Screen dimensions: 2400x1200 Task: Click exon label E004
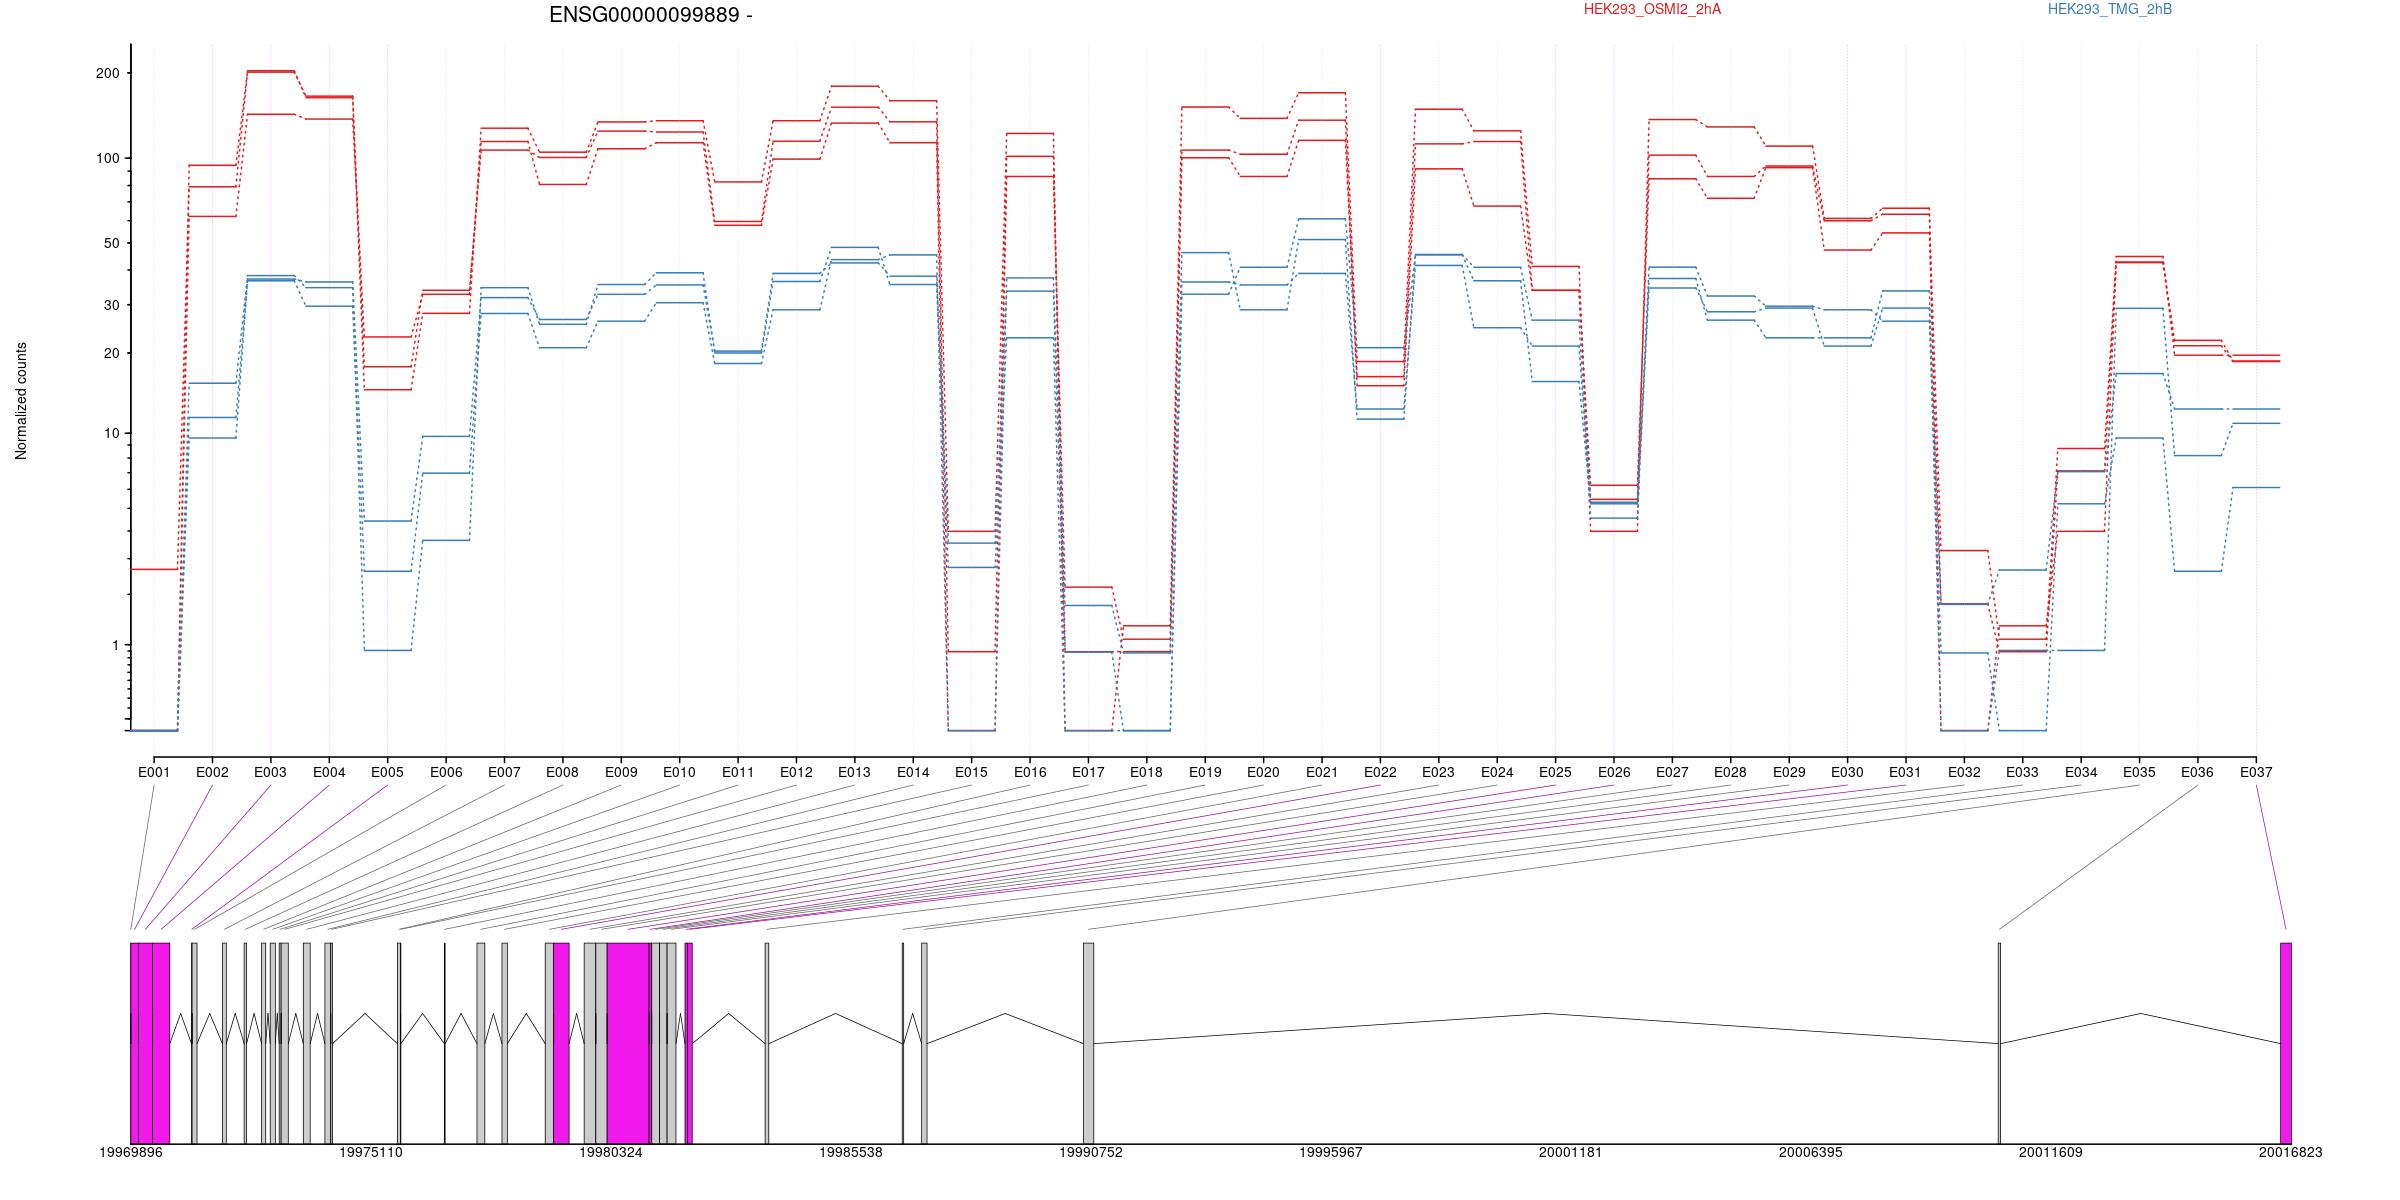click(329, 772)
